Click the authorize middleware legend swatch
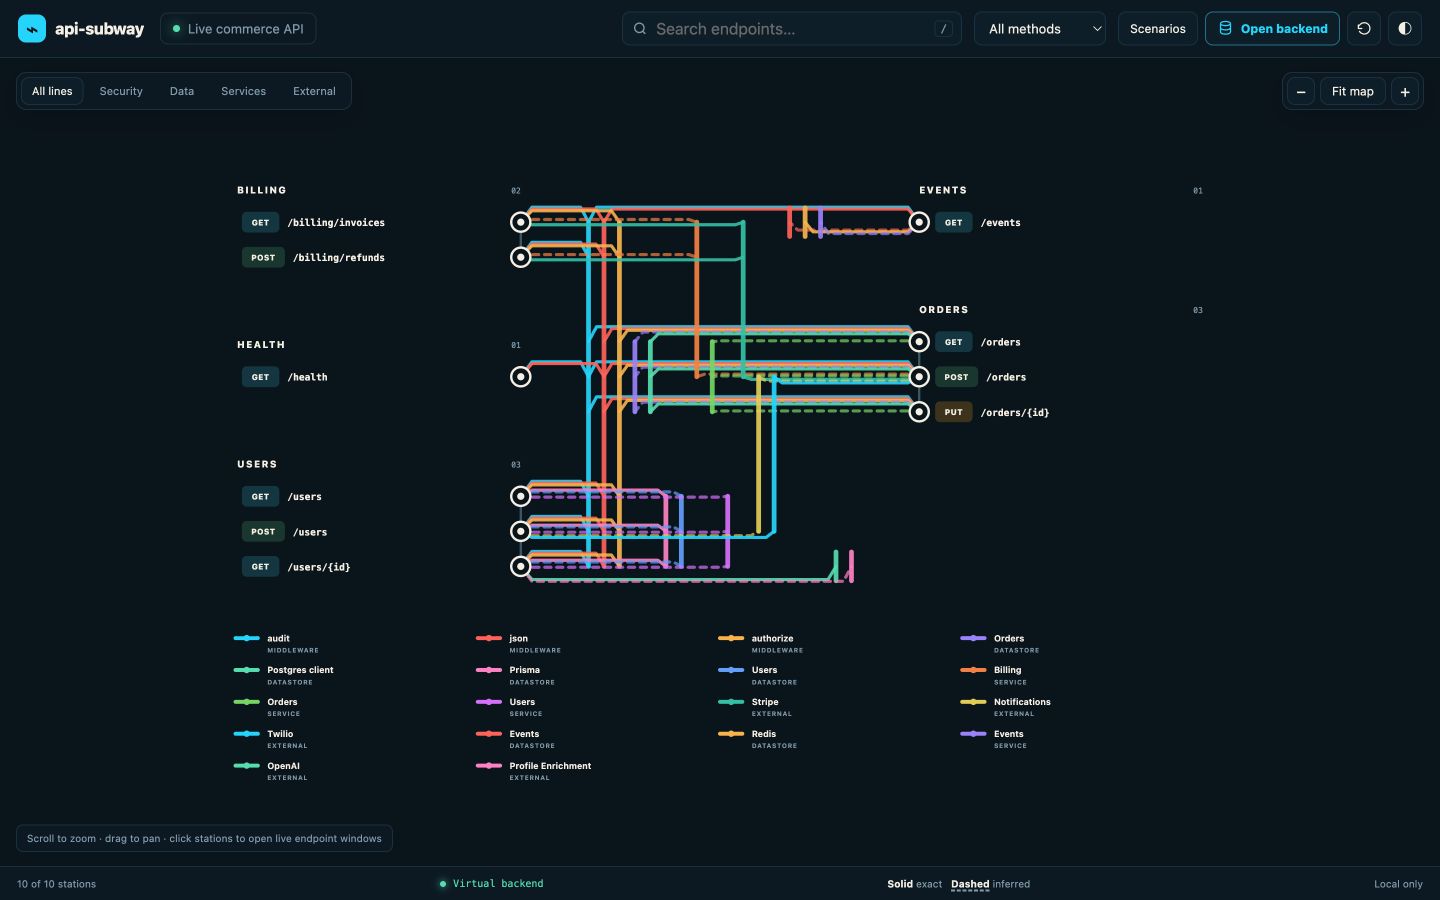The image size is (1440, 900). (x=731, y=638)
